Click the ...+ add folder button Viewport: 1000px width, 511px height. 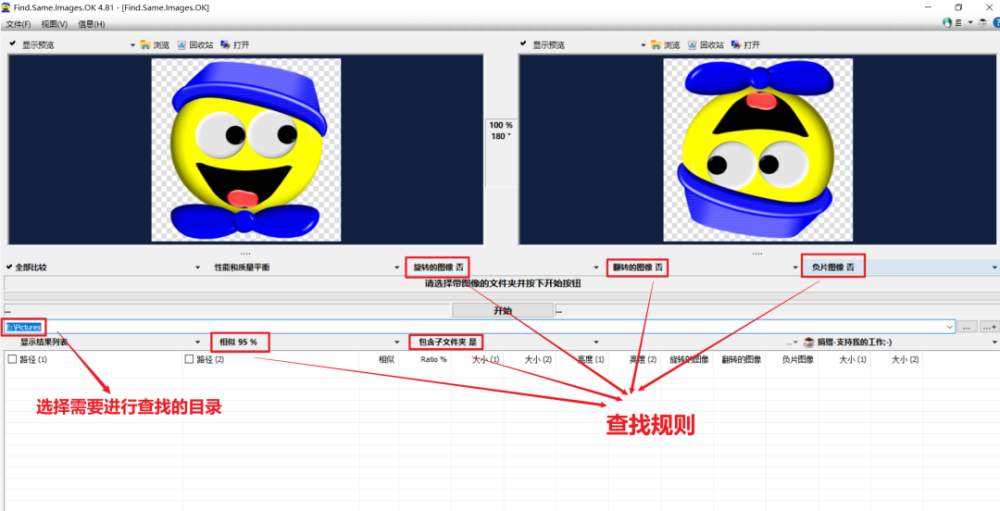989,327
